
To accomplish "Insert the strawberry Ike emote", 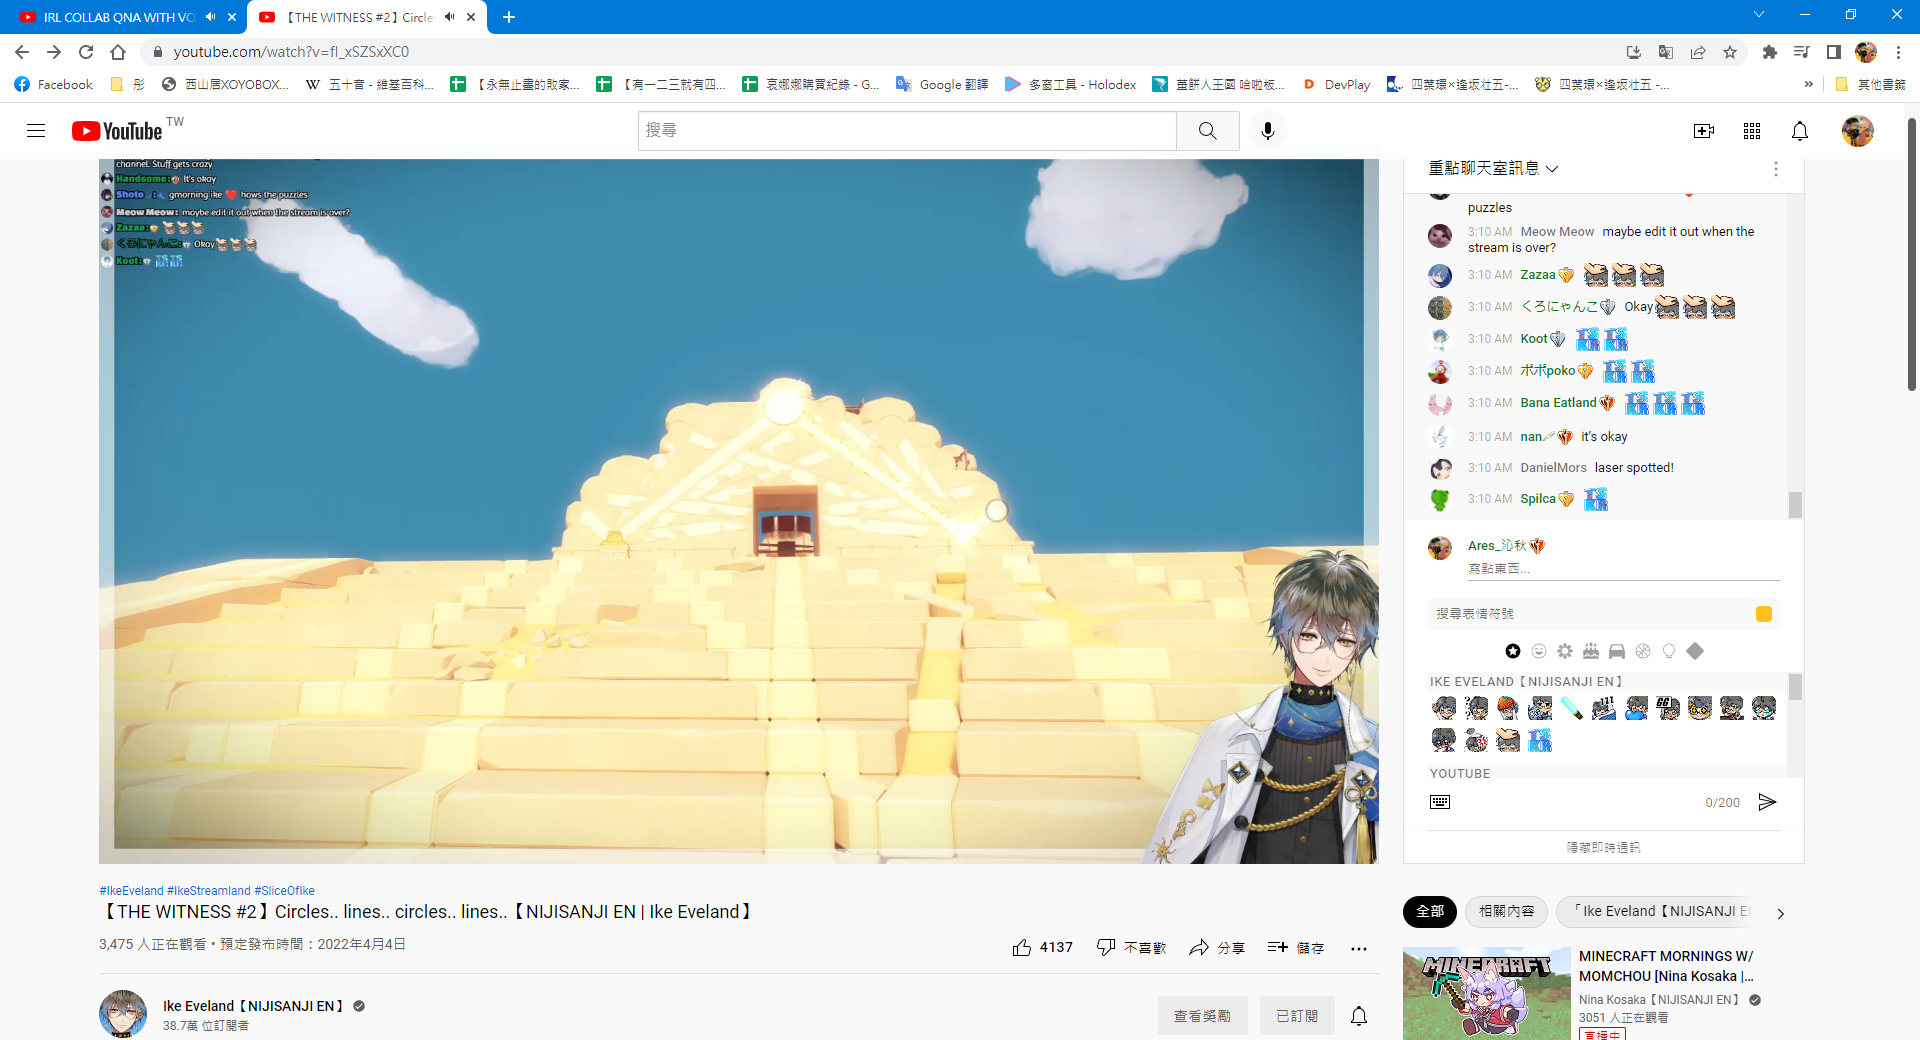I will (1508, 708).
